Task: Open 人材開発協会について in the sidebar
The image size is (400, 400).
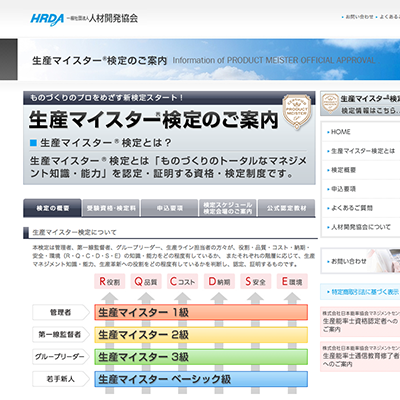Action: click(361, 227)
